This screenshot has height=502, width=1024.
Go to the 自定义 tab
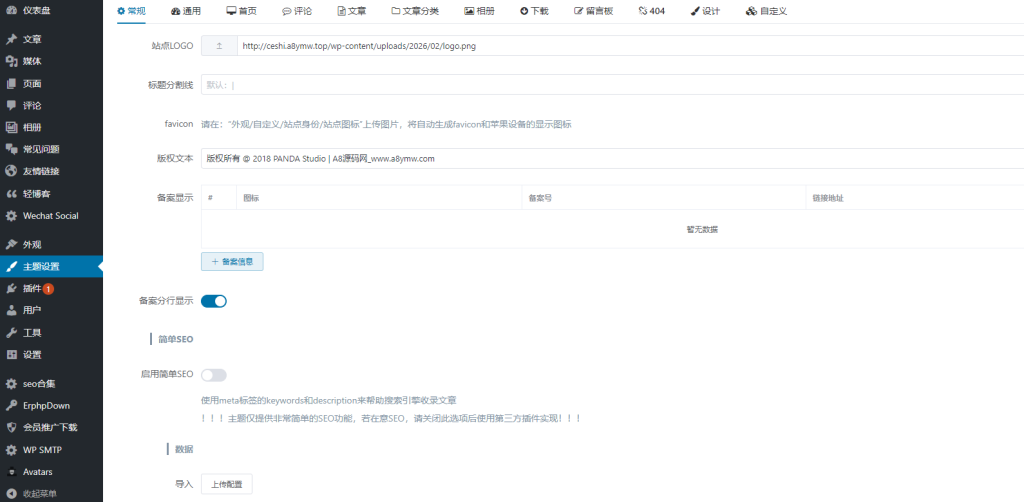tap(766, 11)
